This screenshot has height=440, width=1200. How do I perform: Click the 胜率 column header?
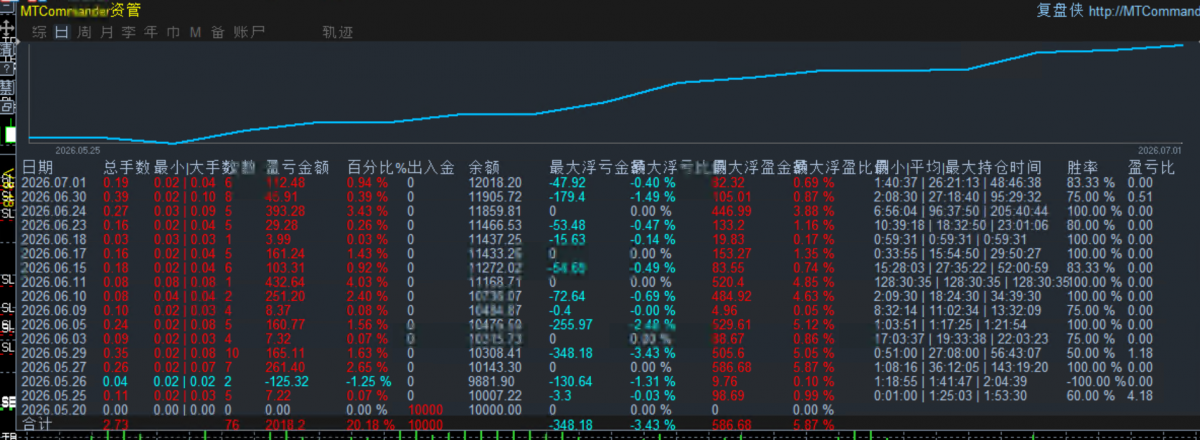tap(1083, 167)
